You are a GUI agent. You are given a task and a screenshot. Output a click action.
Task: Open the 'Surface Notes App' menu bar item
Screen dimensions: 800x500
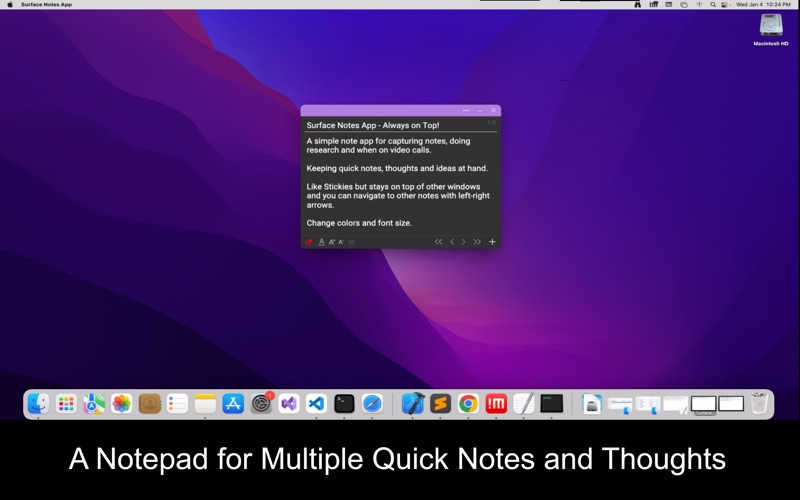(x=46, y=4)
